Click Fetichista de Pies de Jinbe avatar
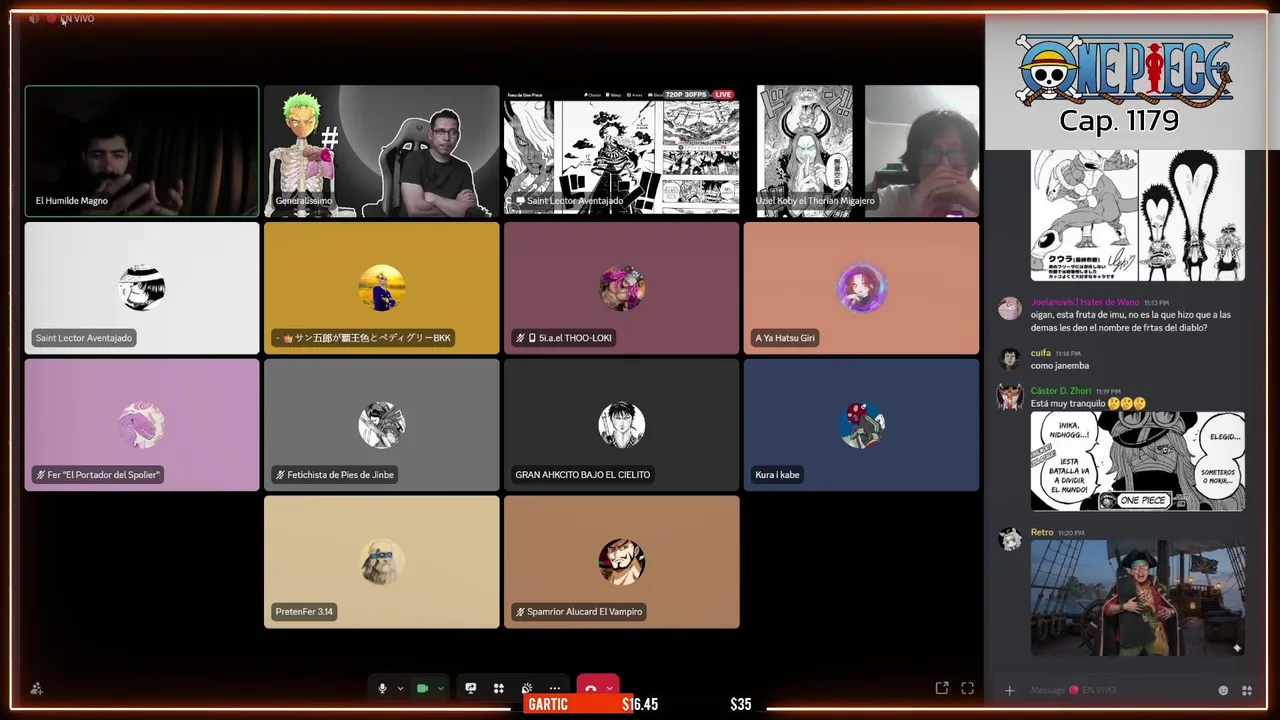 [382, 425]
